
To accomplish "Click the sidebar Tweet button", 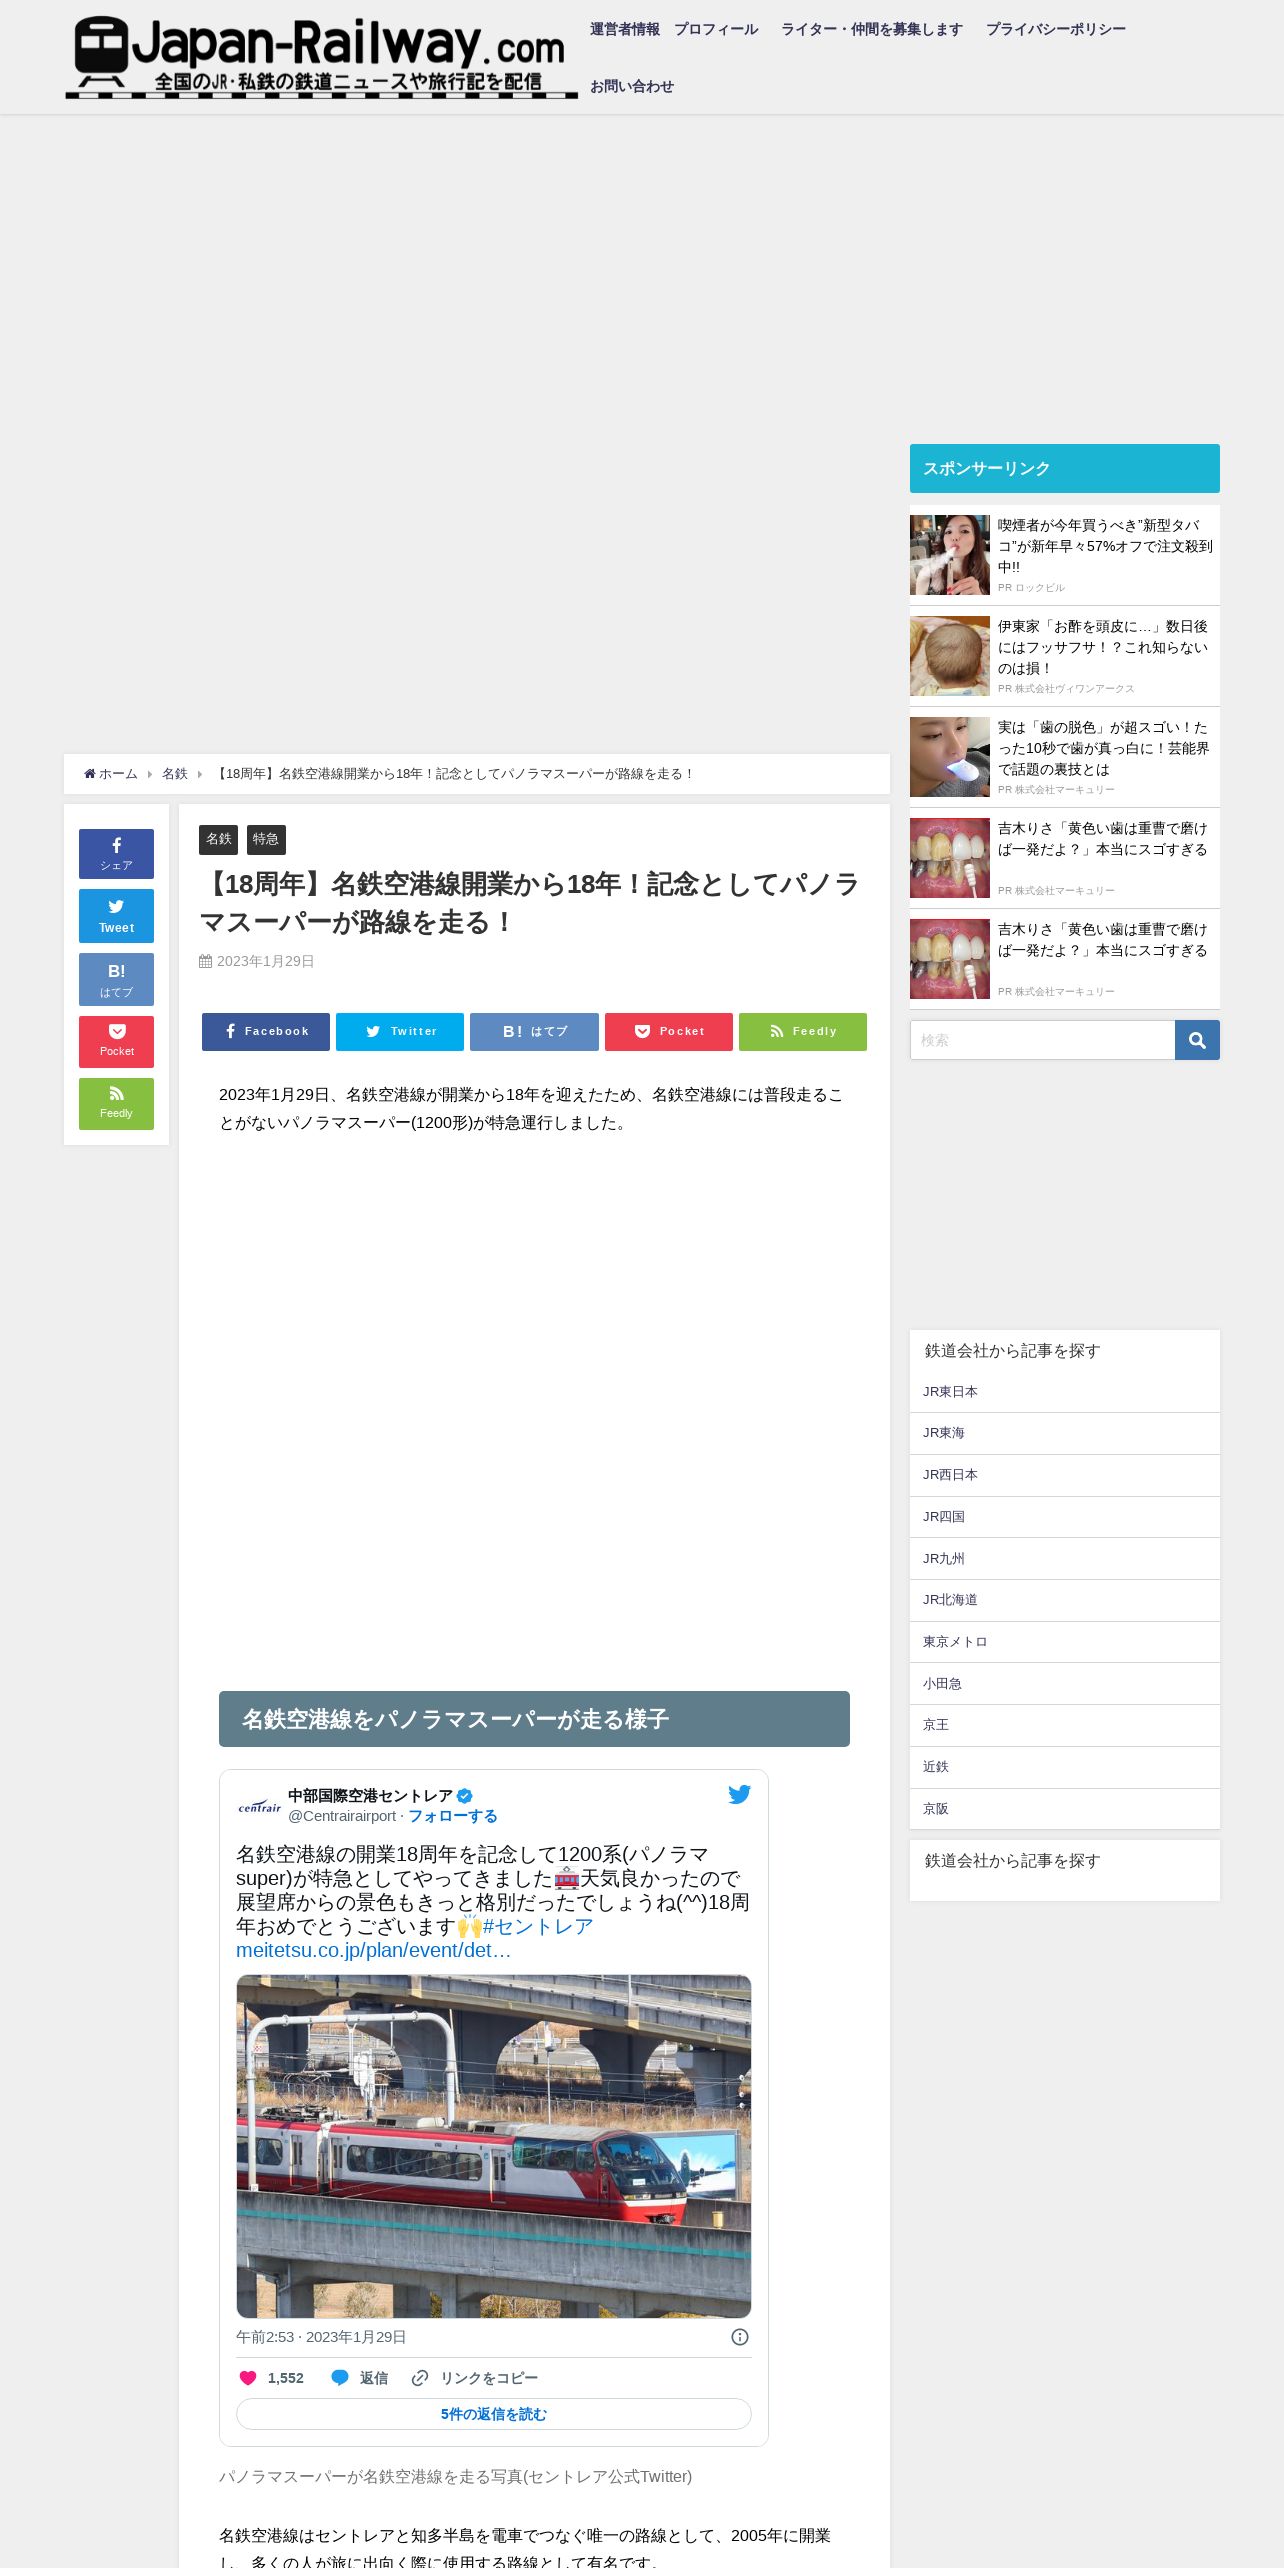I will tap(116, 916).
